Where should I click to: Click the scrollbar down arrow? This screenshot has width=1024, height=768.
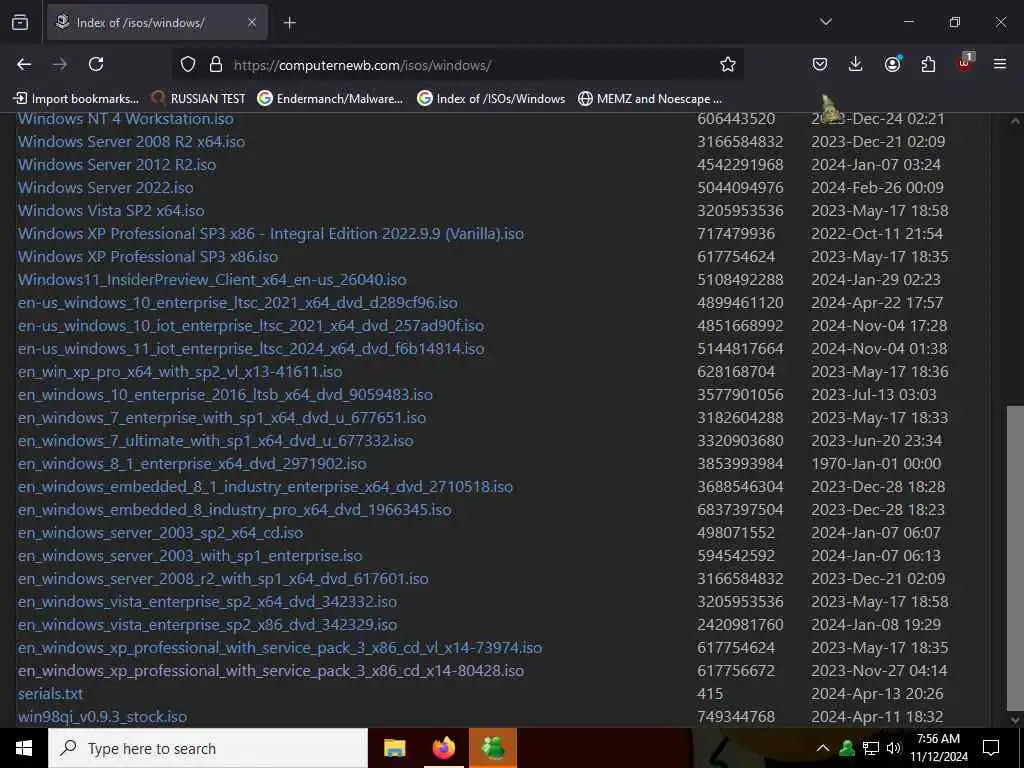[1015, 720]
